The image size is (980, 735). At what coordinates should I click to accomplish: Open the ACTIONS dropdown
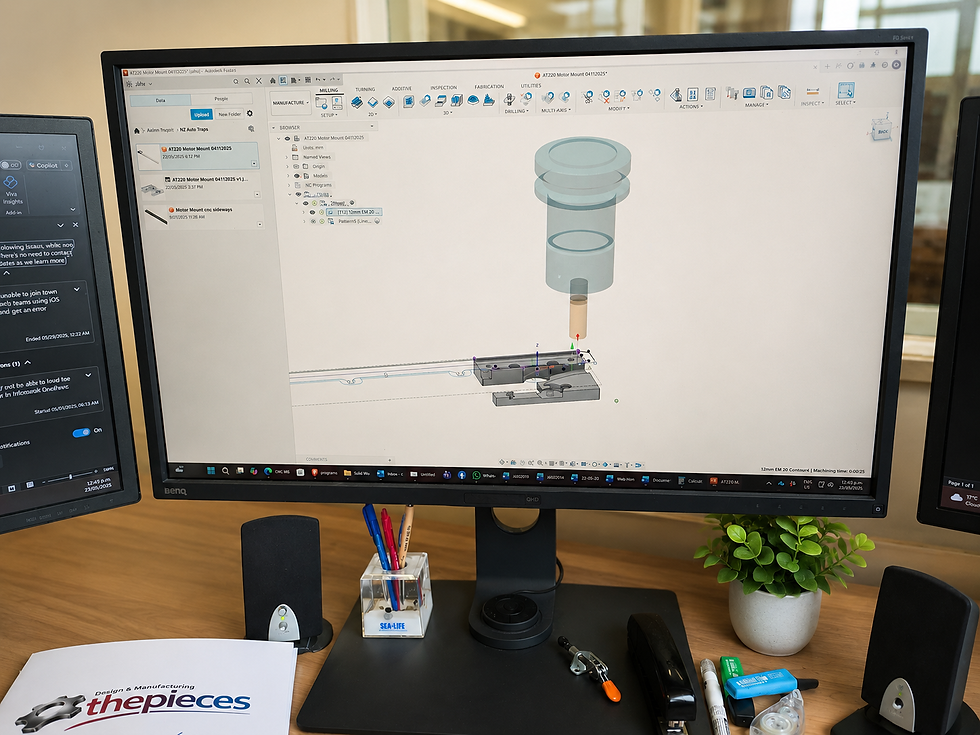tap(691, 107)
